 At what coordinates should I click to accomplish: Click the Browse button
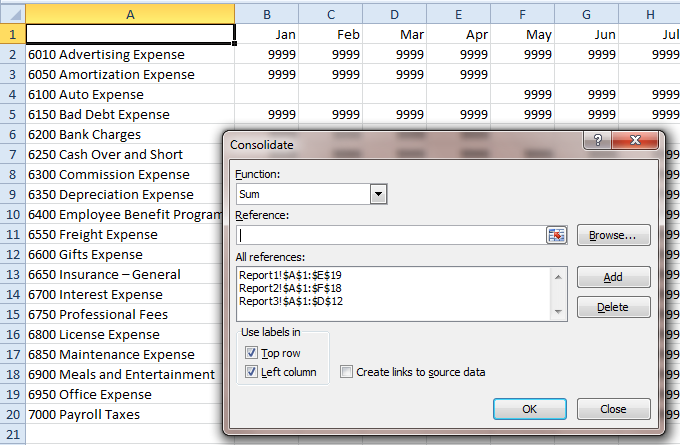tap(613, 235)
